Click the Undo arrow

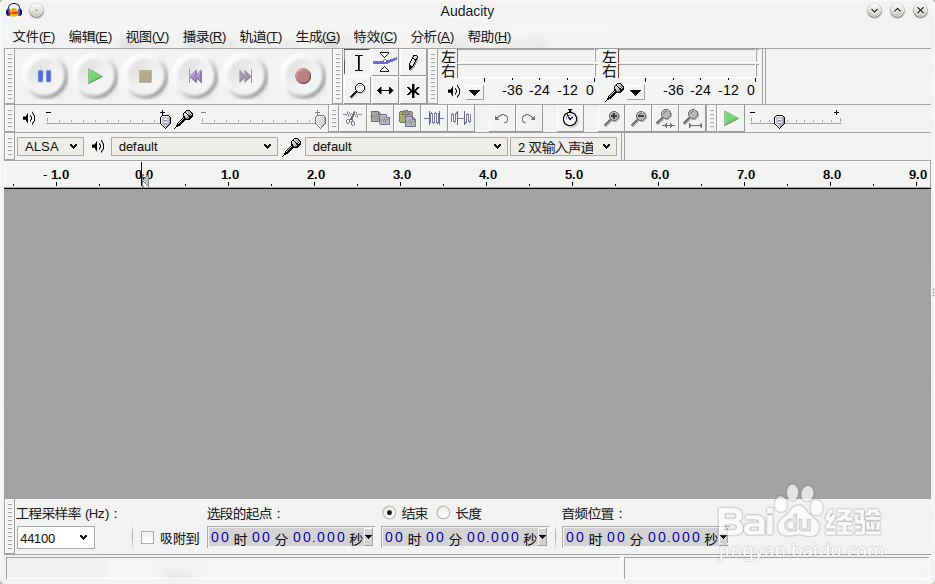[501, 119]
